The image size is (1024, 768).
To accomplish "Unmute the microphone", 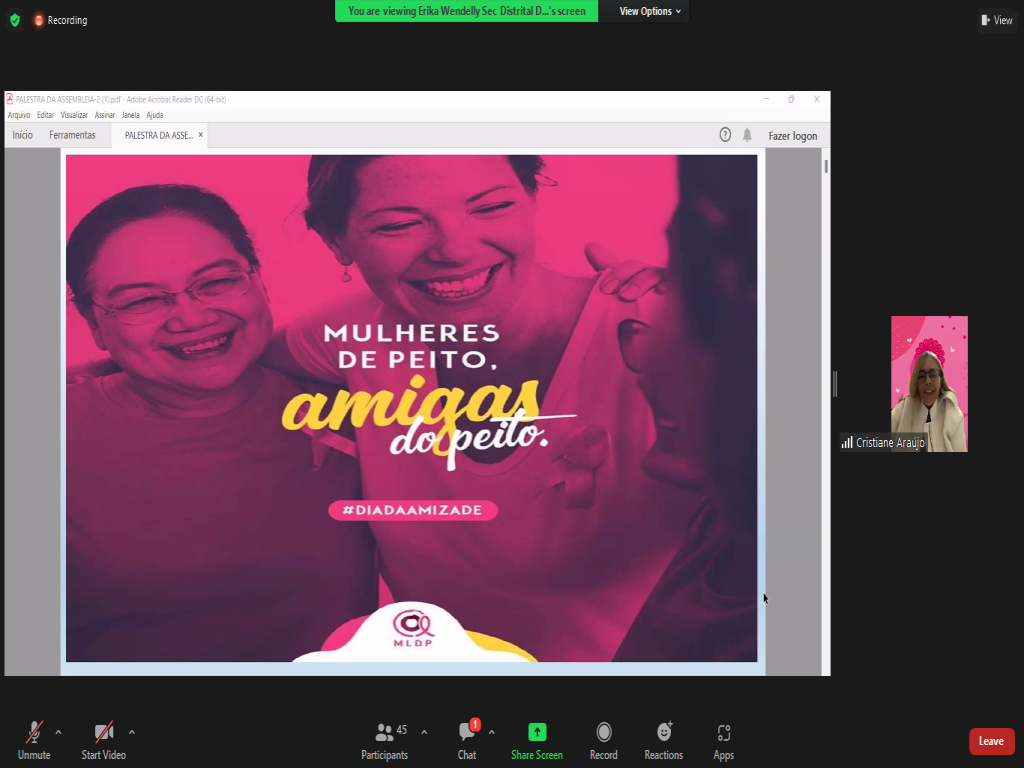I will click(34, 740).
